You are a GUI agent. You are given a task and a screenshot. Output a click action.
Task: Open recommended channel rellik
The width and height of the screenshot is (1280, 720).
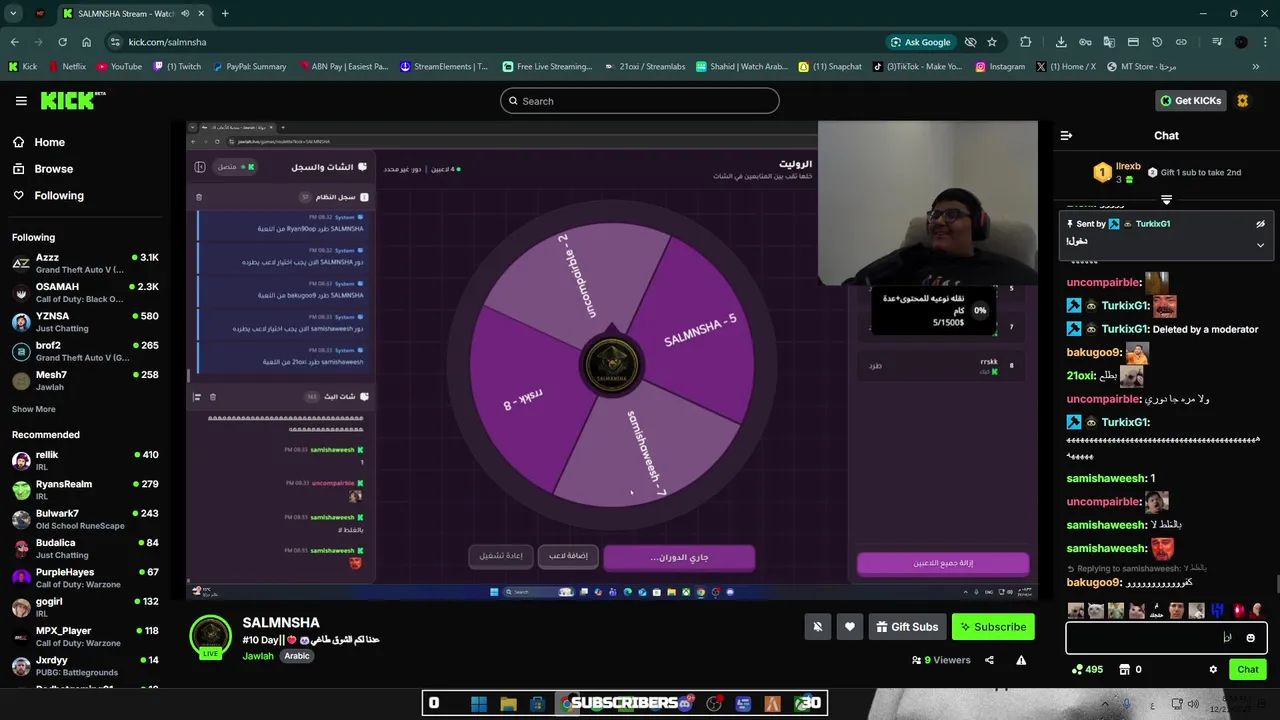(x=86, y=460)
